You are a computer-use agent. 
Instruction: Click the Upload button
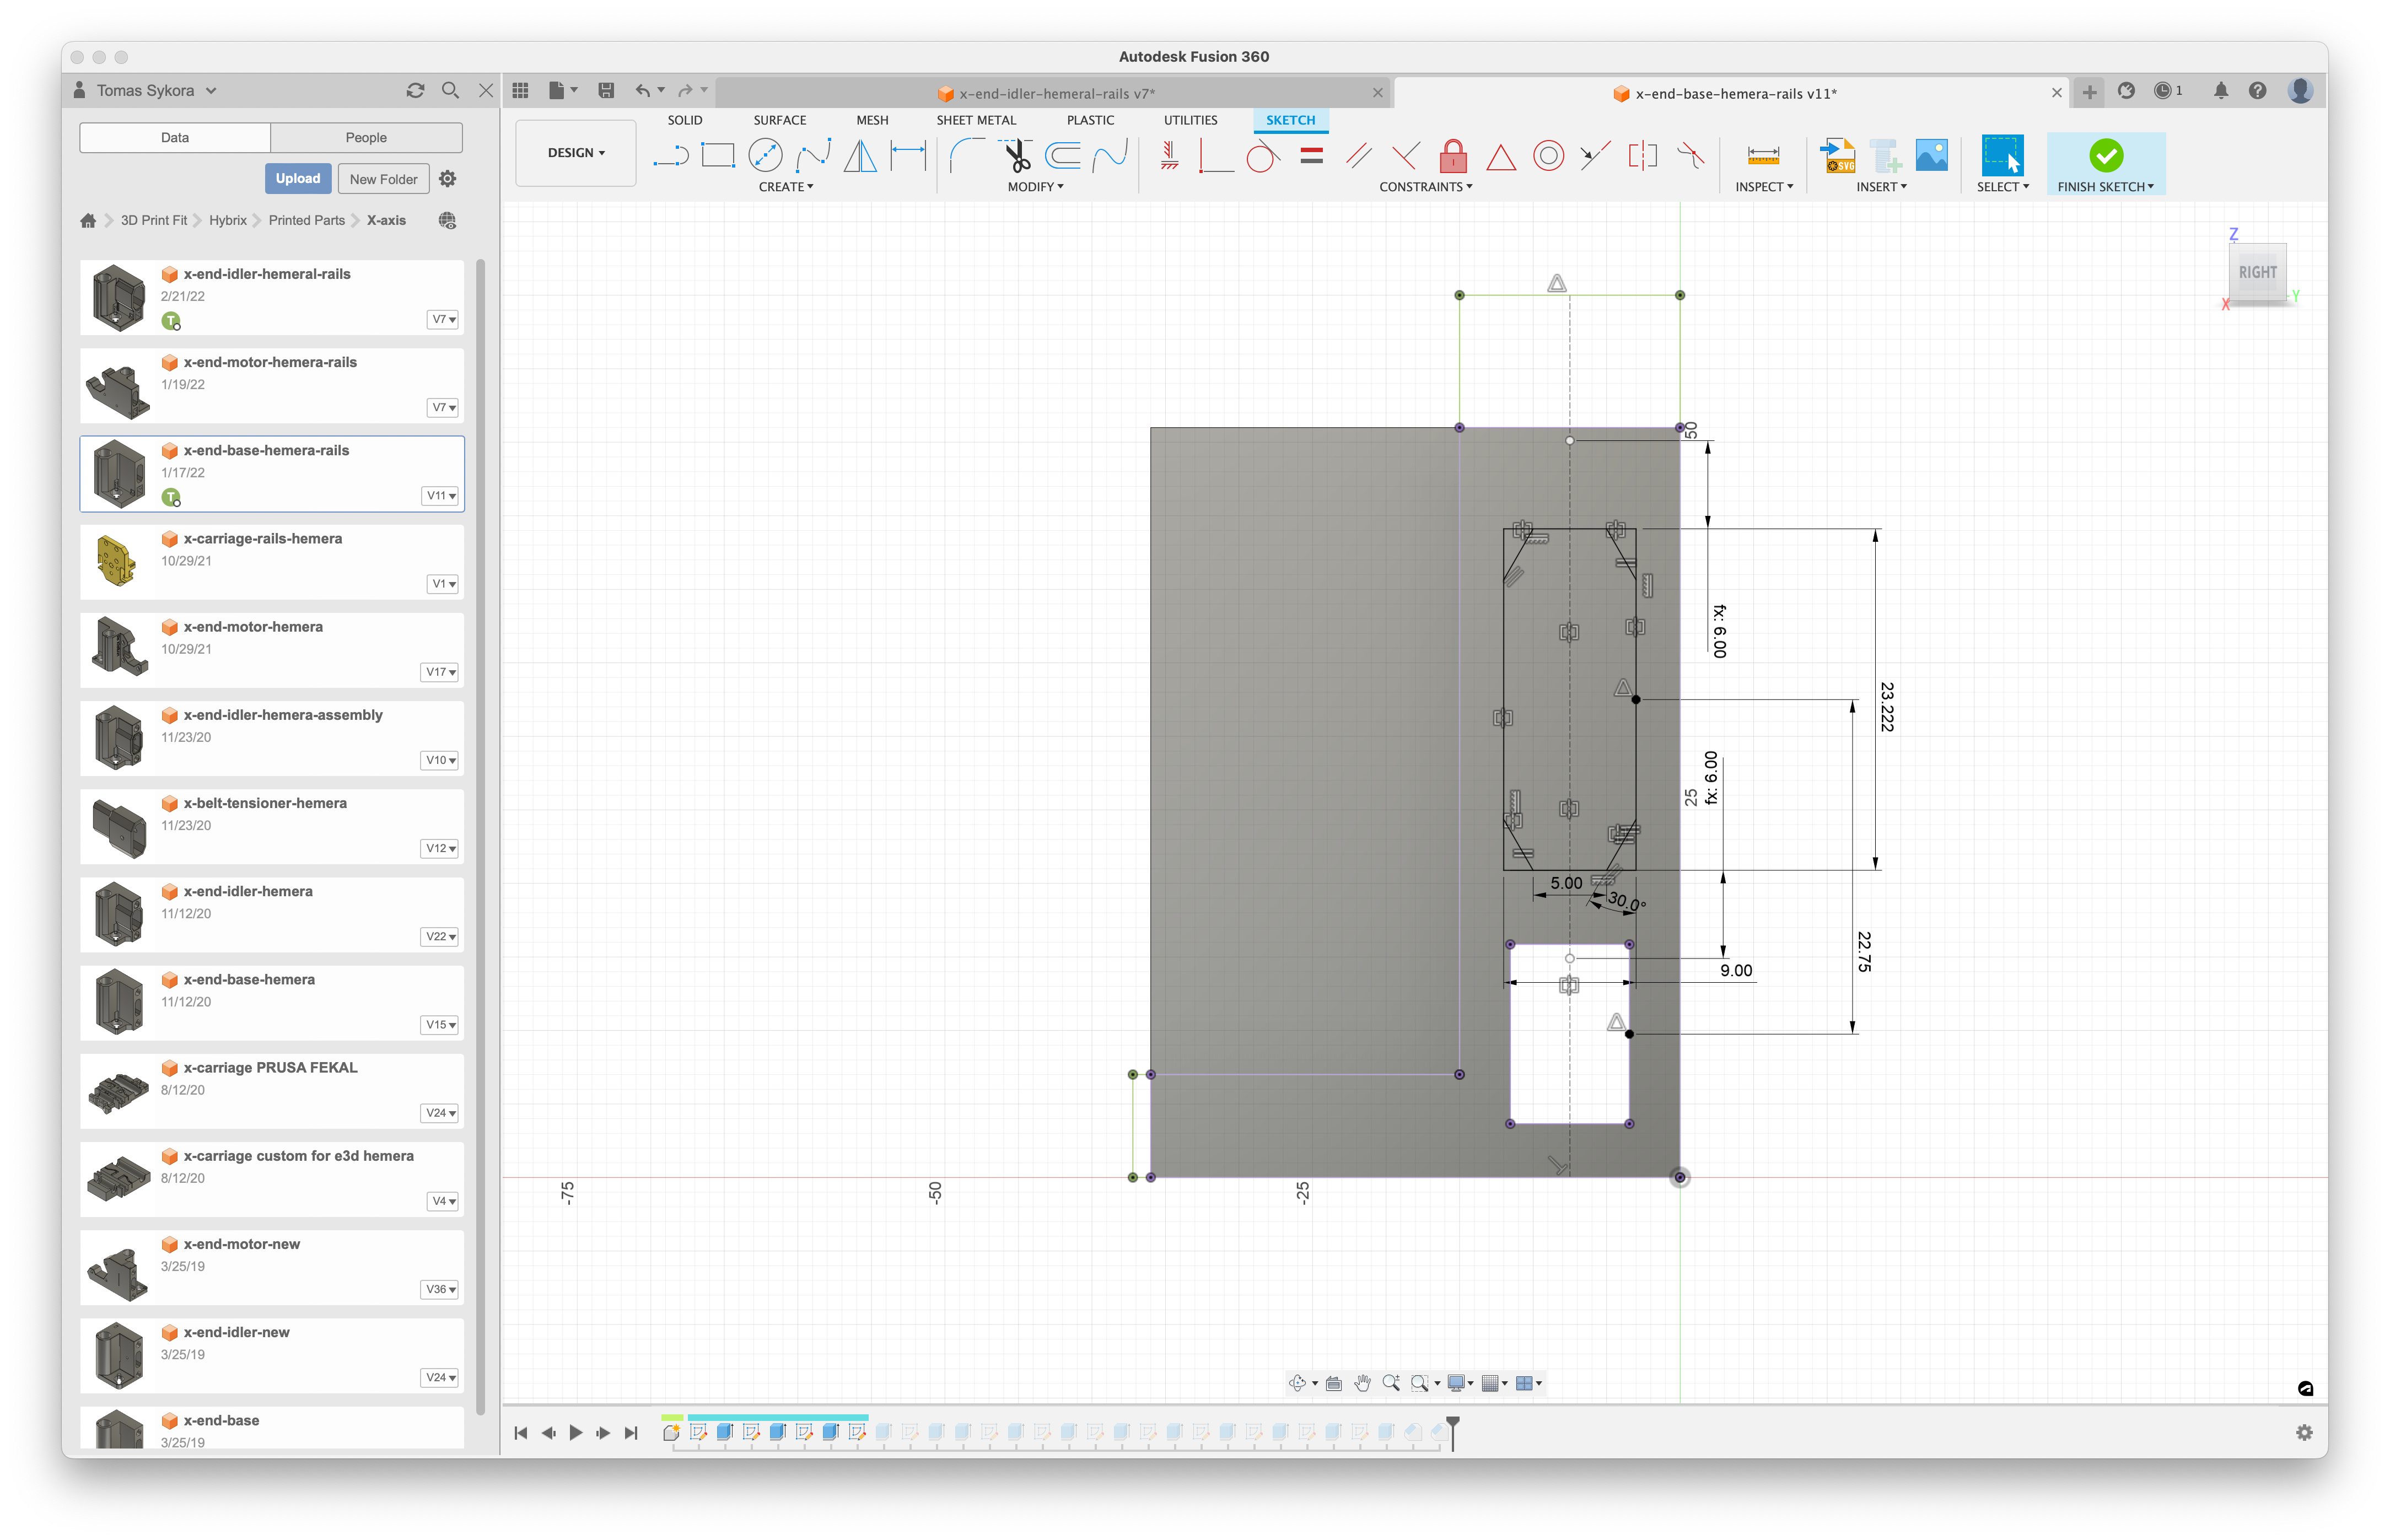tap(298, 179)
